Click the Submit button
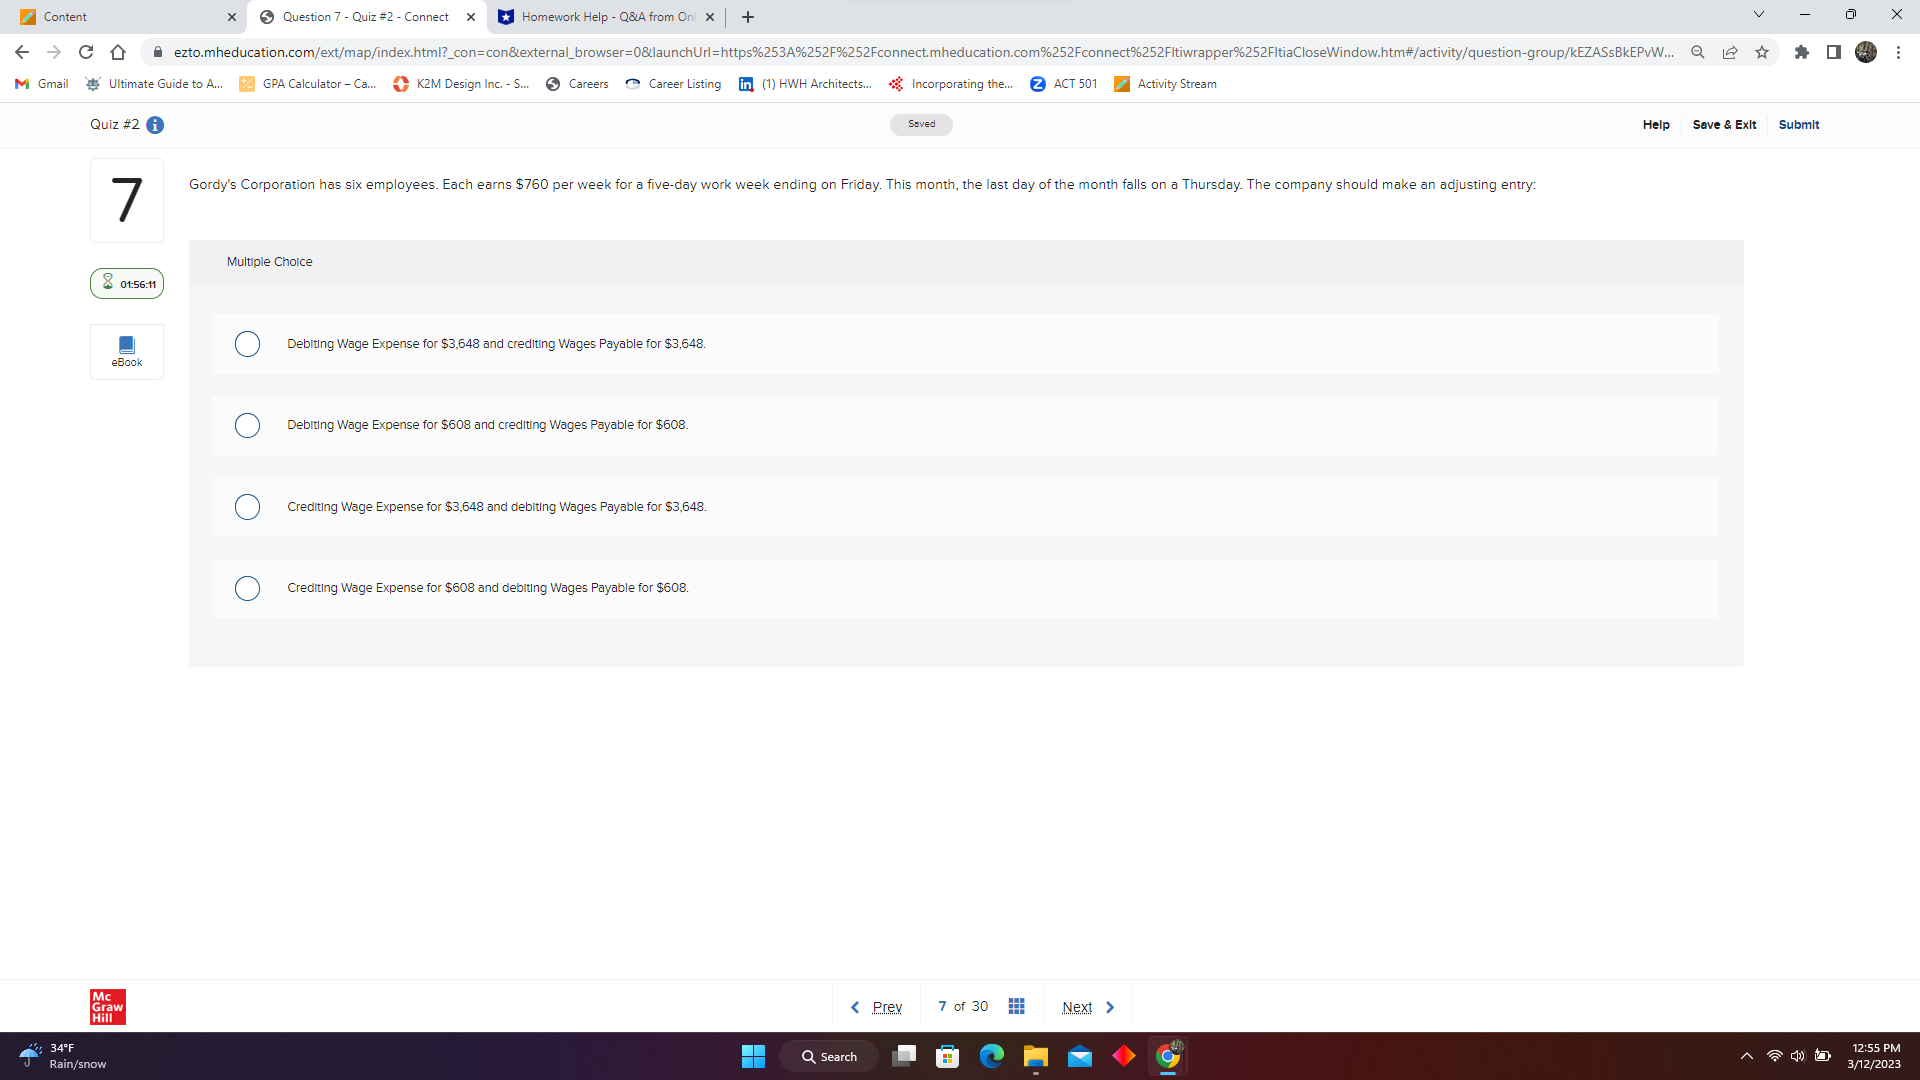1920x1080 pixels. coord(1798,125)
